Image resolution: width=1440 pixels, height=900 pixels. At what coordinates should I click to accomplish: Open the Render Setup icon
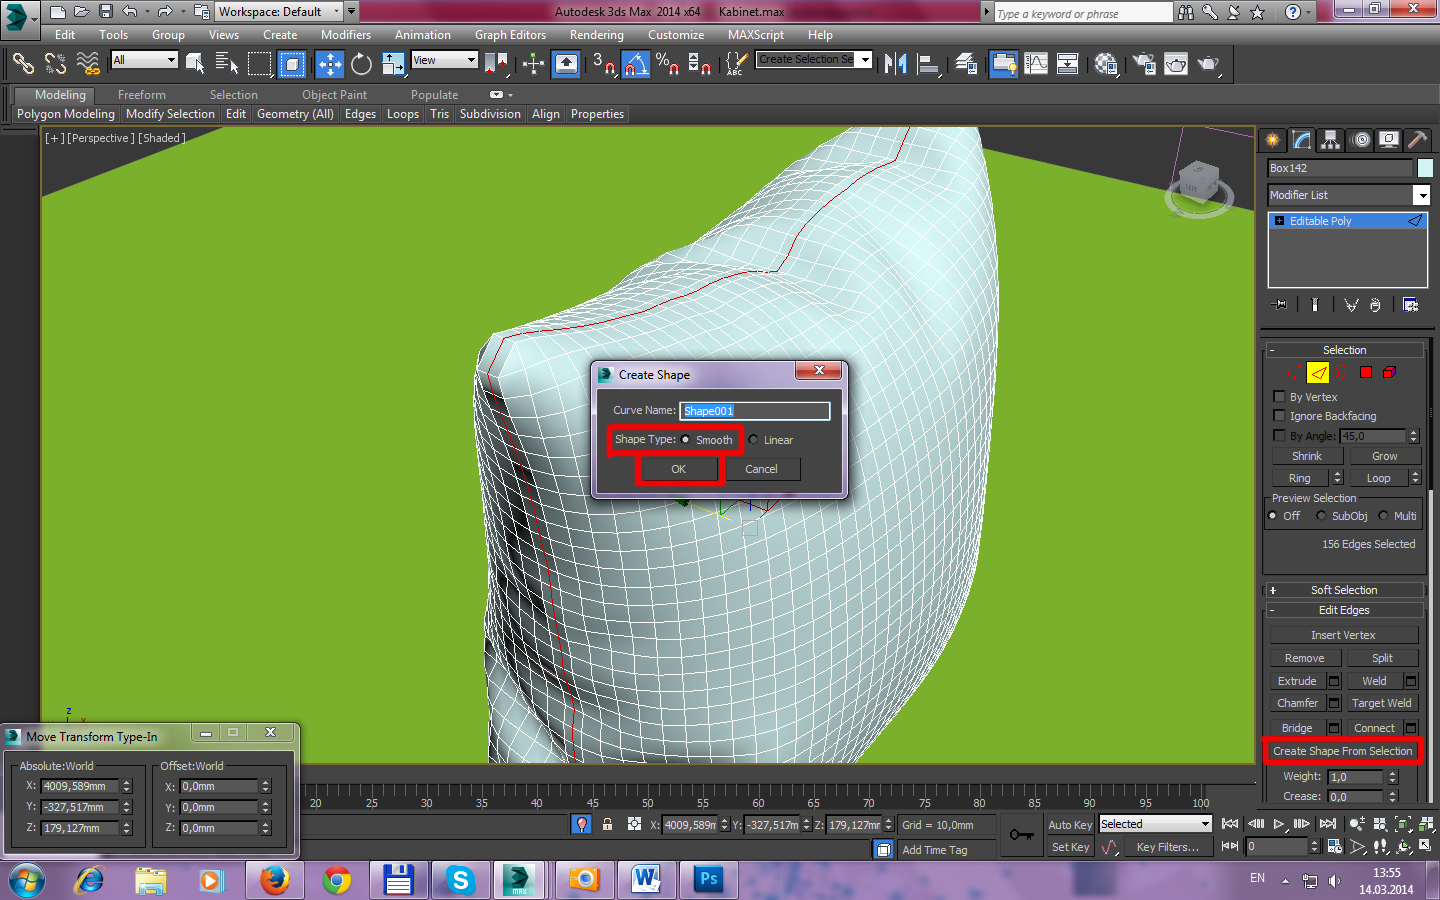1144,64
